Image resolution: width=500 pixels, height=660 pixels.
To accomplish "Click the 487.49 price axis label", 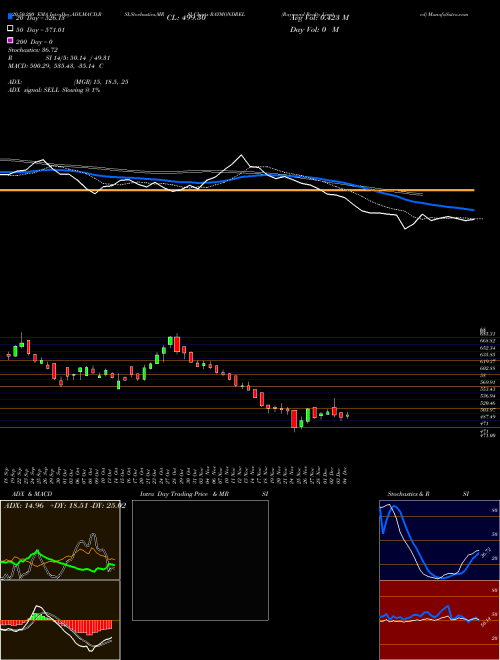I will (488, 417).
